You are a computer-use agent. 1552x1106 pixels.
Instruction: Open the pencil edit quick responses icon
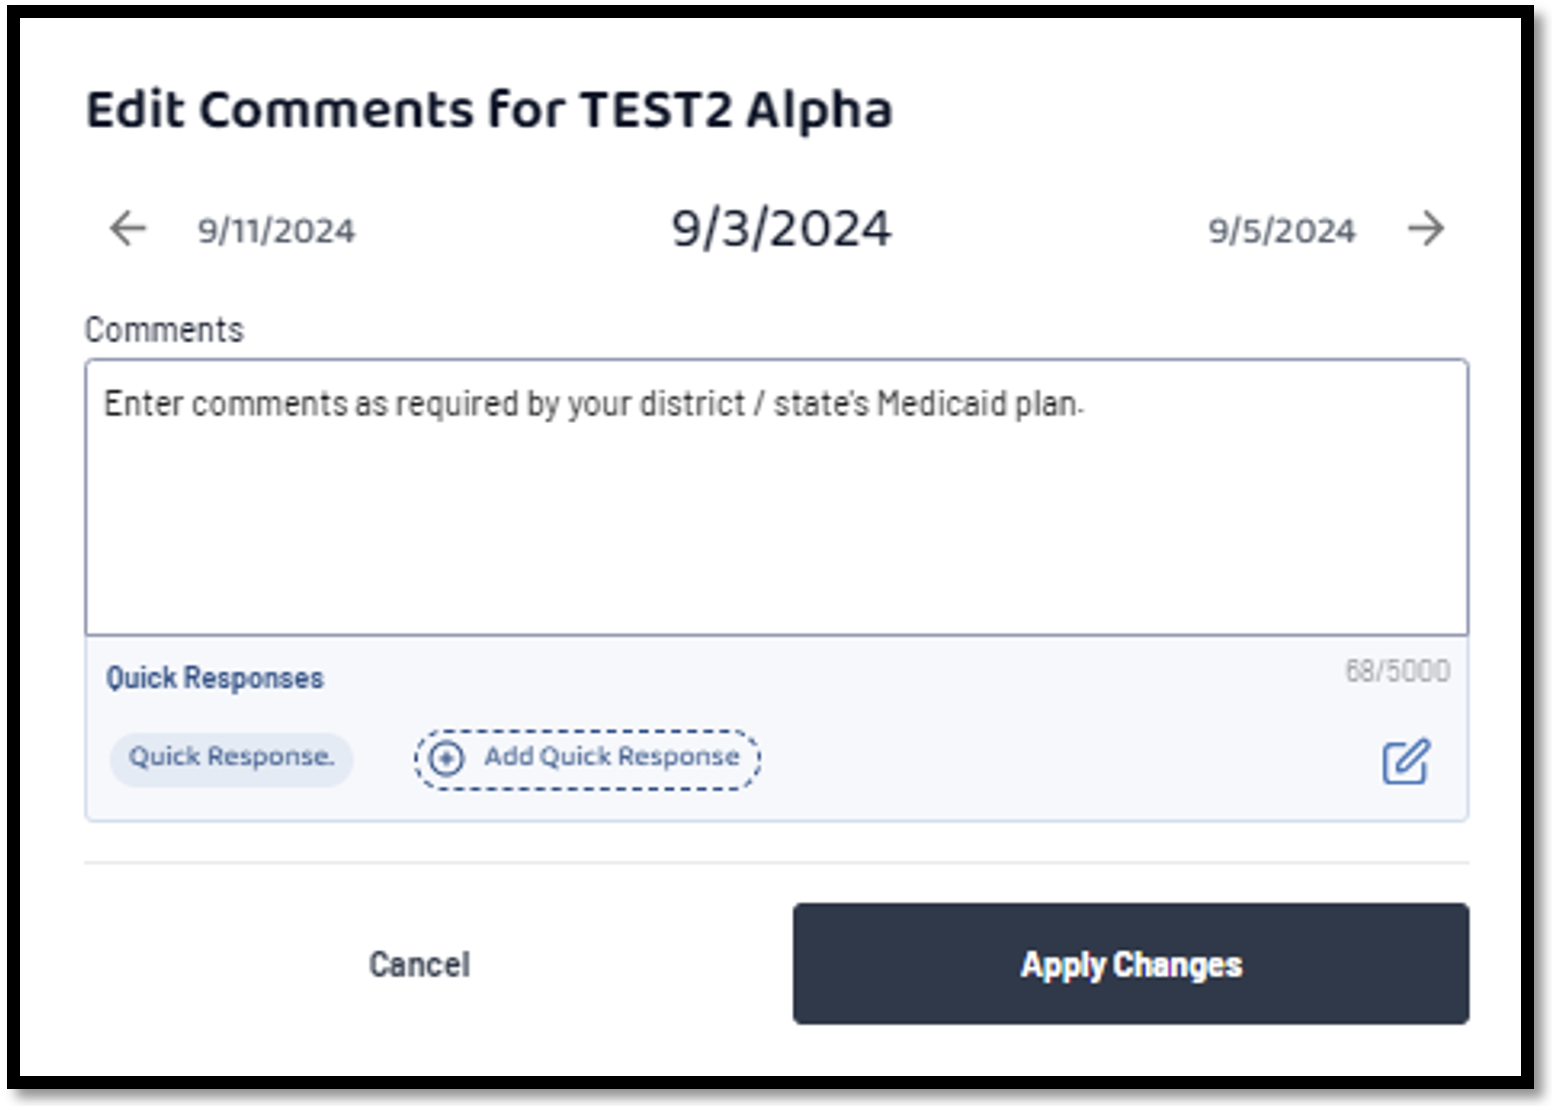(1406, 762)
